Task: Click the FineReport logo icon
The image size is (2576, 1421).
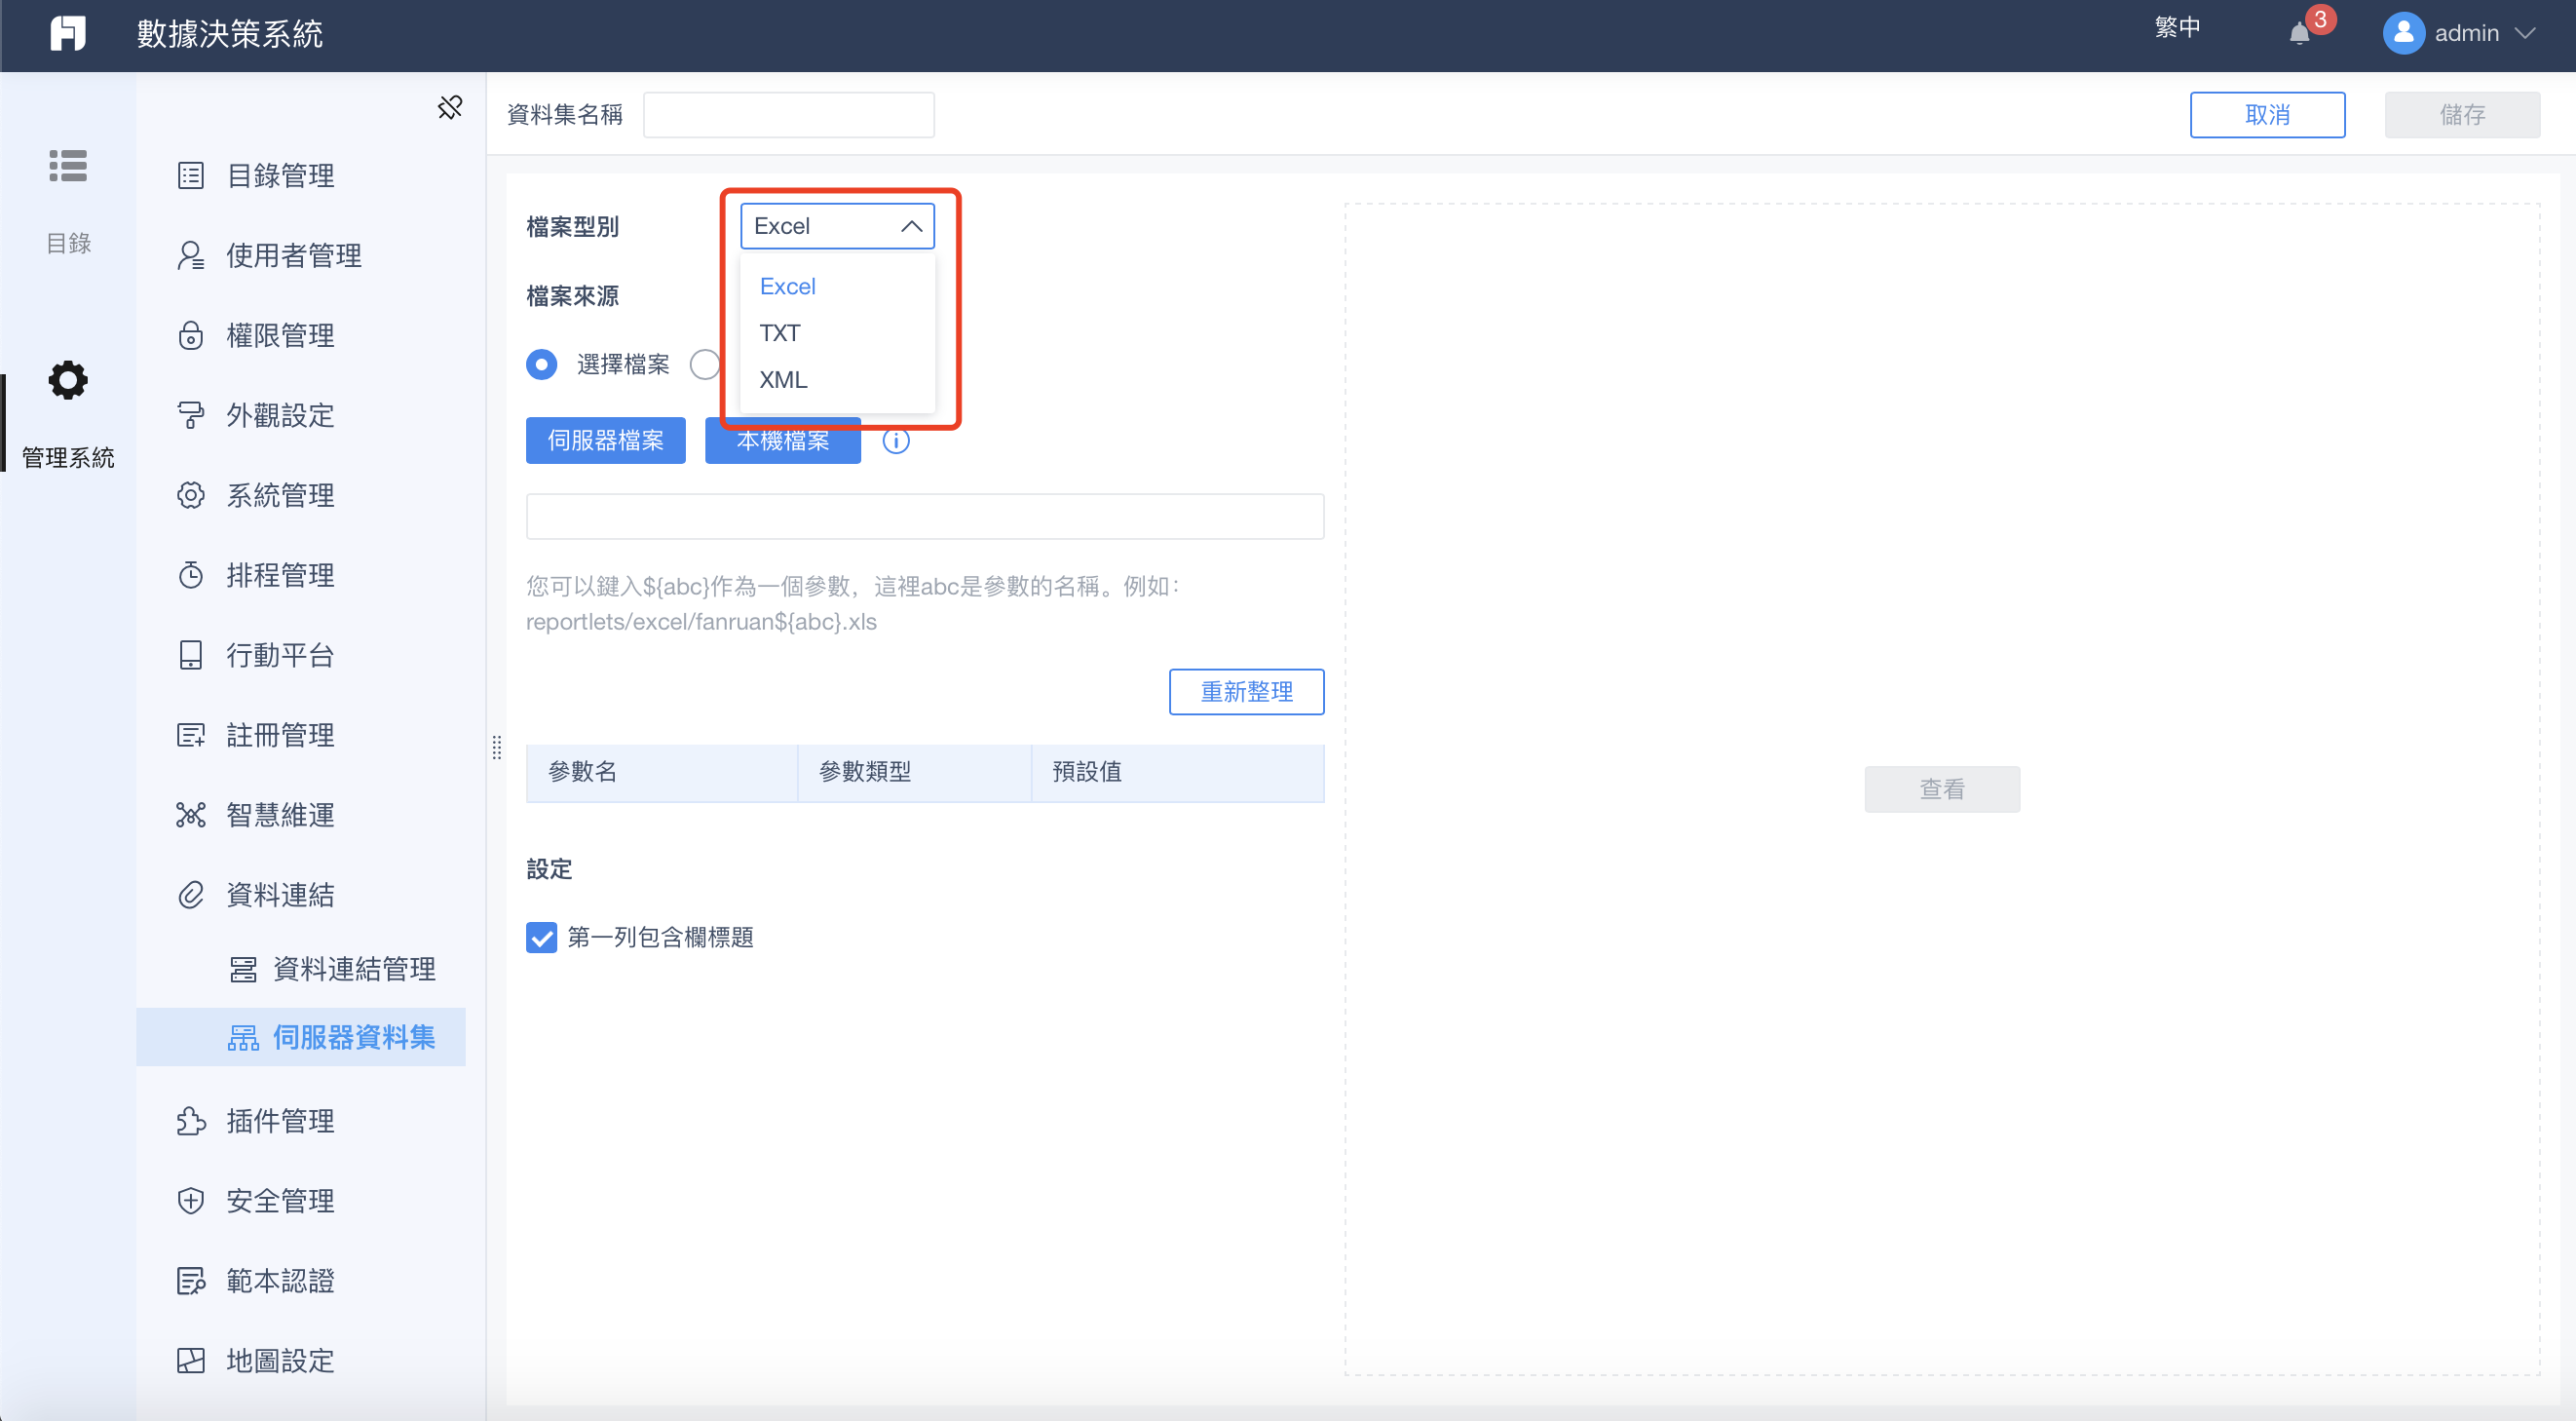Action: tap(68, 33)
